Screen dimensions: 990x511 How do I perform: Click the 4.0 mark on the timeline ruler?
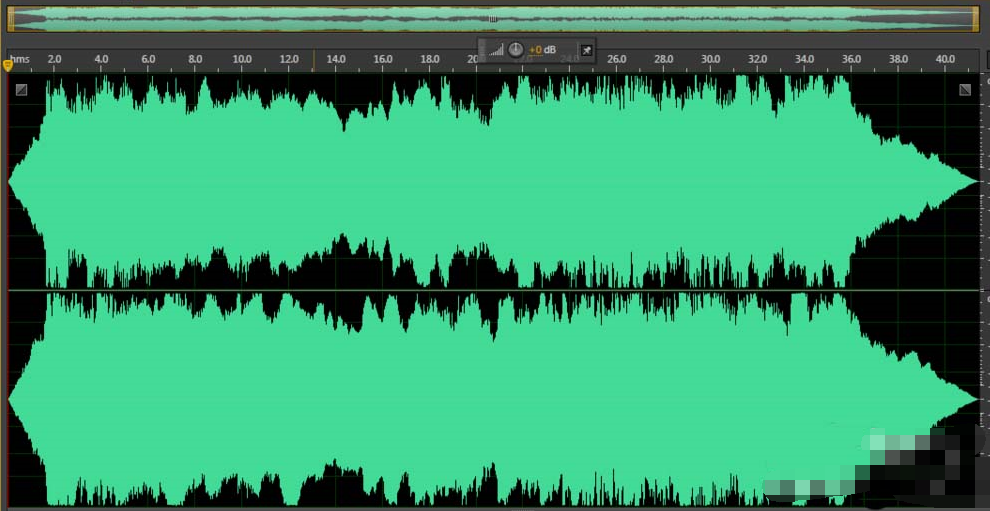pyautogui.click(x=101, y=60)
